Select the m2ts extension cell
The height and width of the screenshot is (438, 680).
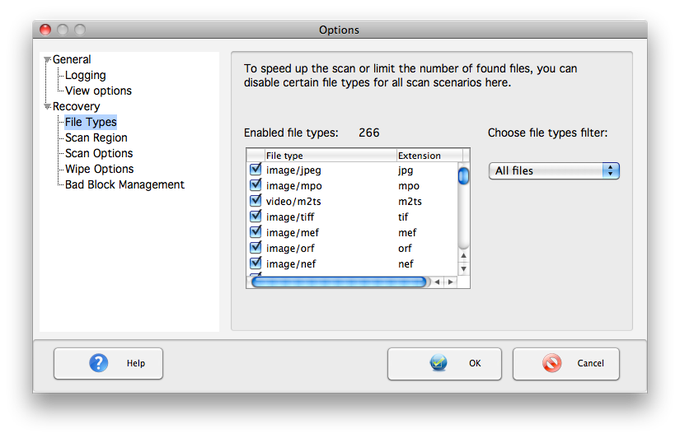[x=410, y=202]
